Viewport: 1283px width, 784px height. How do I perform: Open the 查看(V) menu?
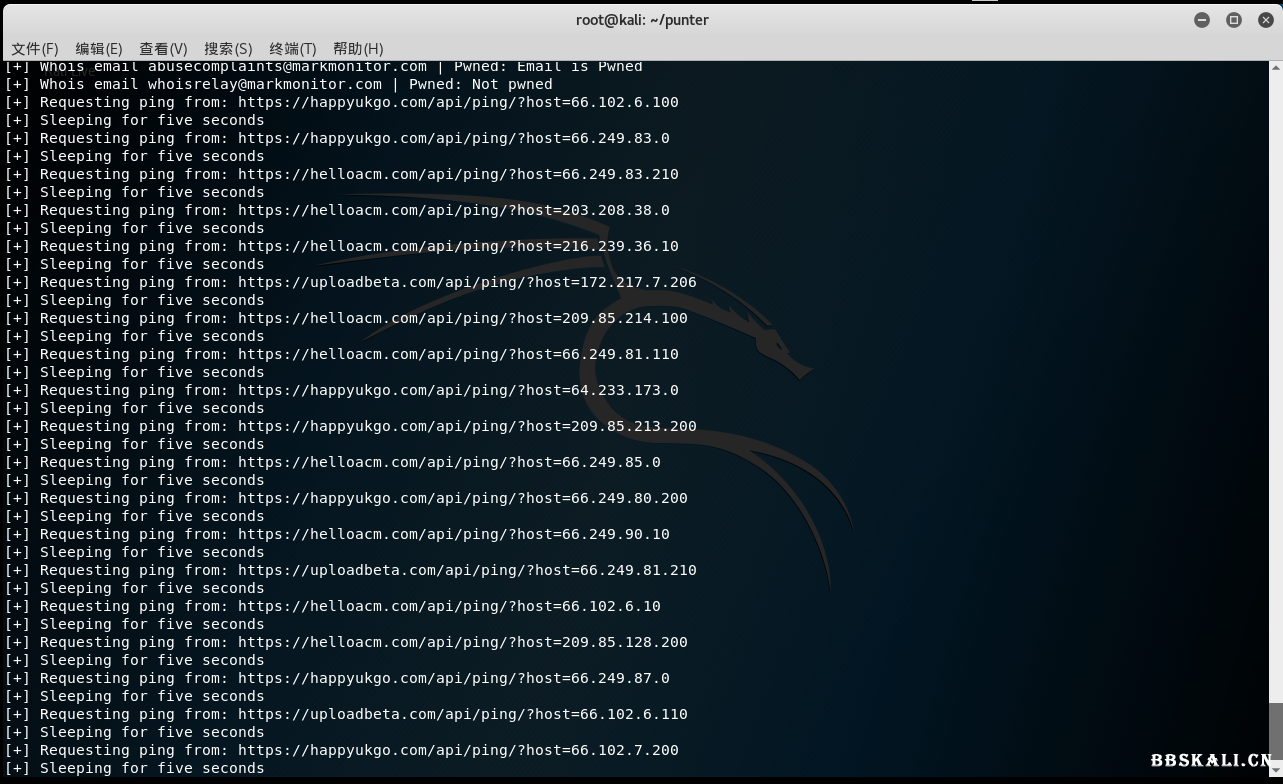[163, 48]
